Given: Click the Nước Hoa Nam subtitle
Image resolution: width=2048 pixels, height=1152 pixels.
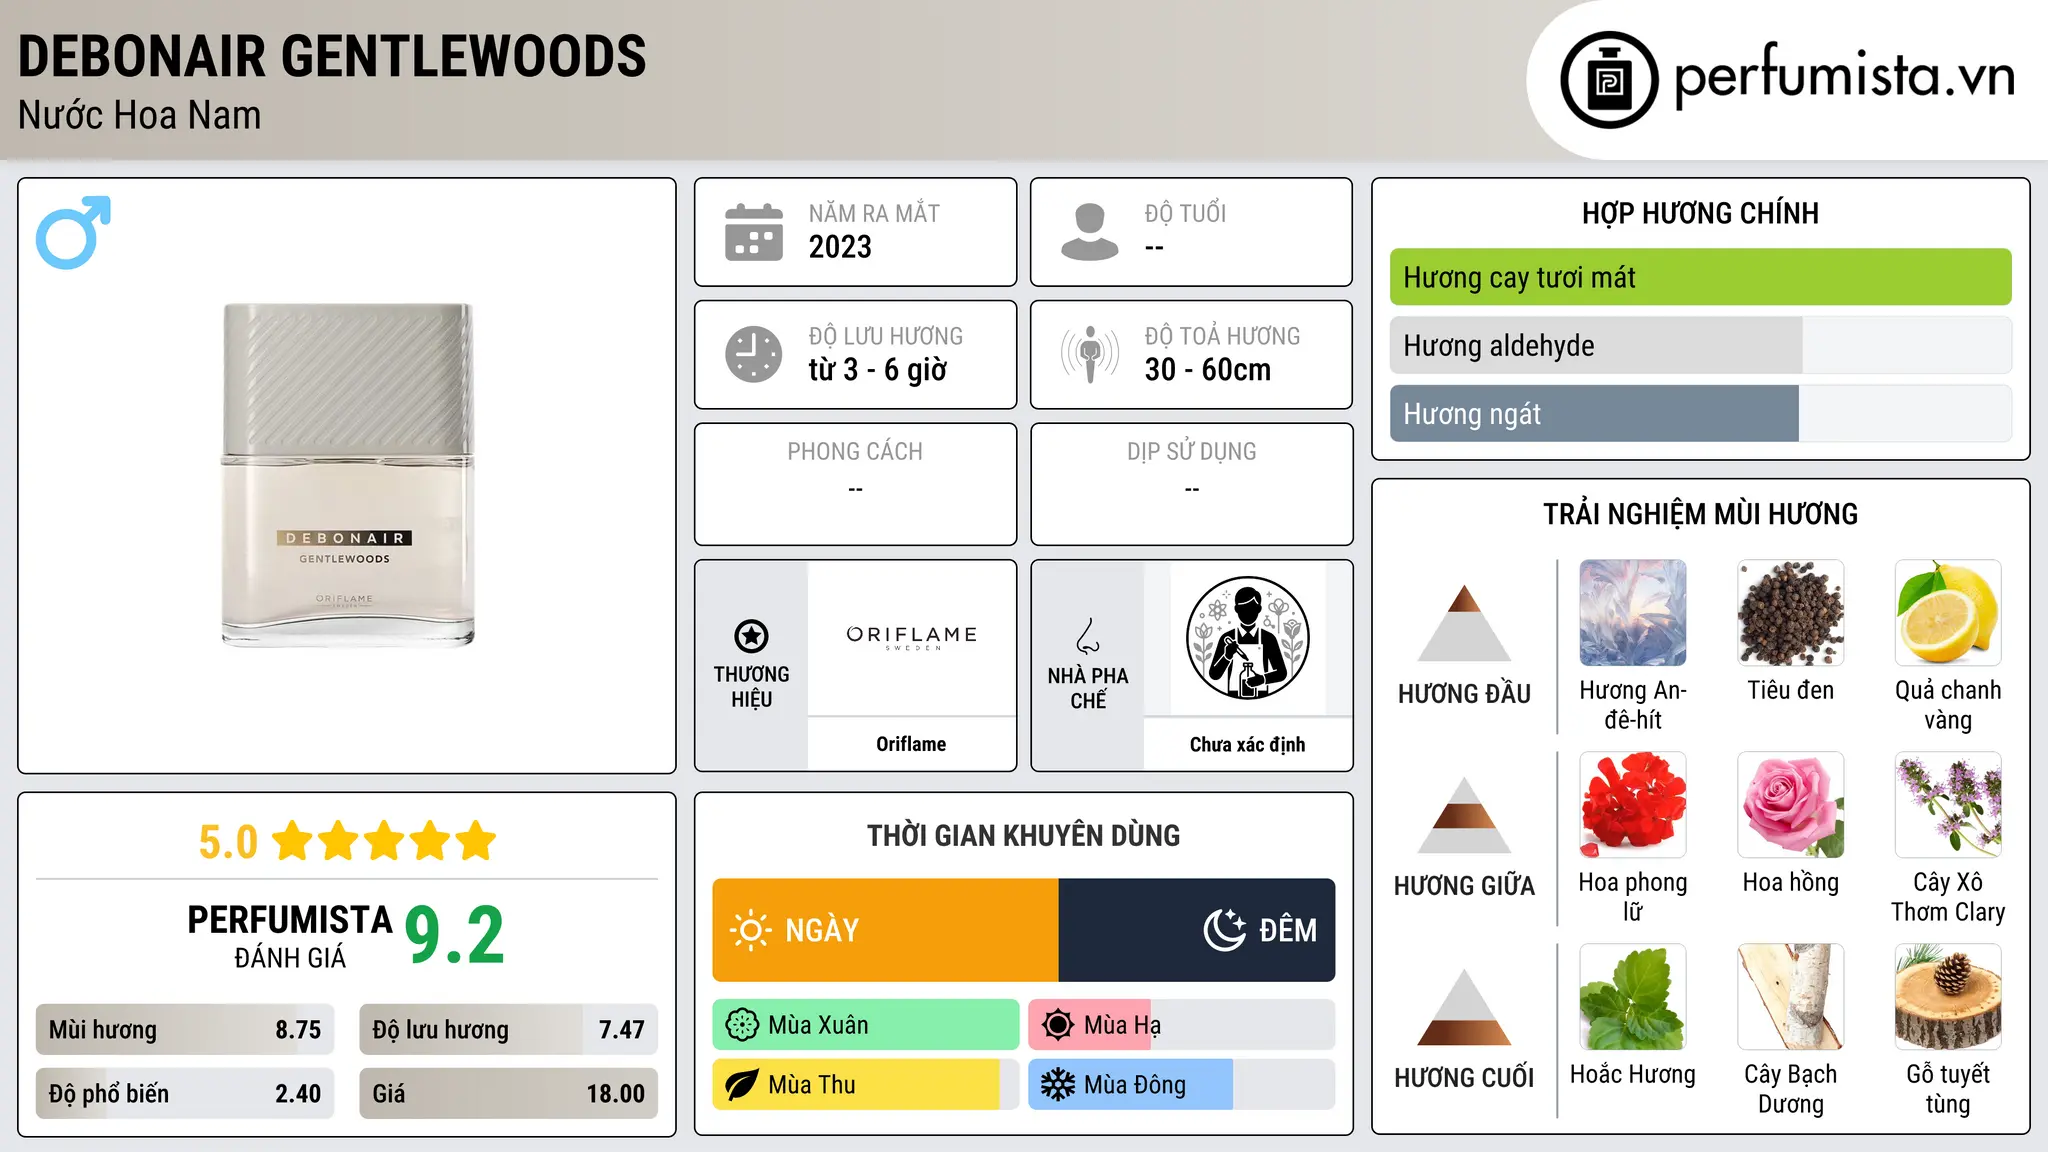Looking at the screenshot, I should [x=139, y=116].
